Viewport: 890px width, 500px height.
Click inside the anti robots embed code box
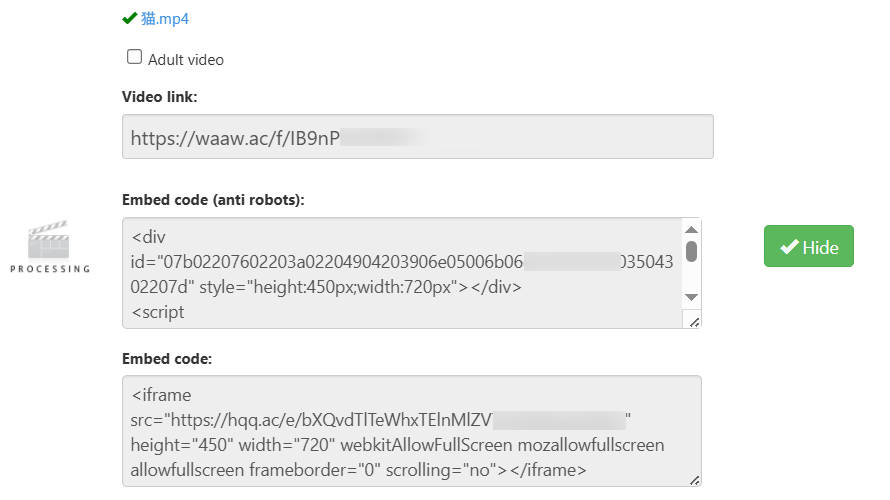[x=400, y=273]
